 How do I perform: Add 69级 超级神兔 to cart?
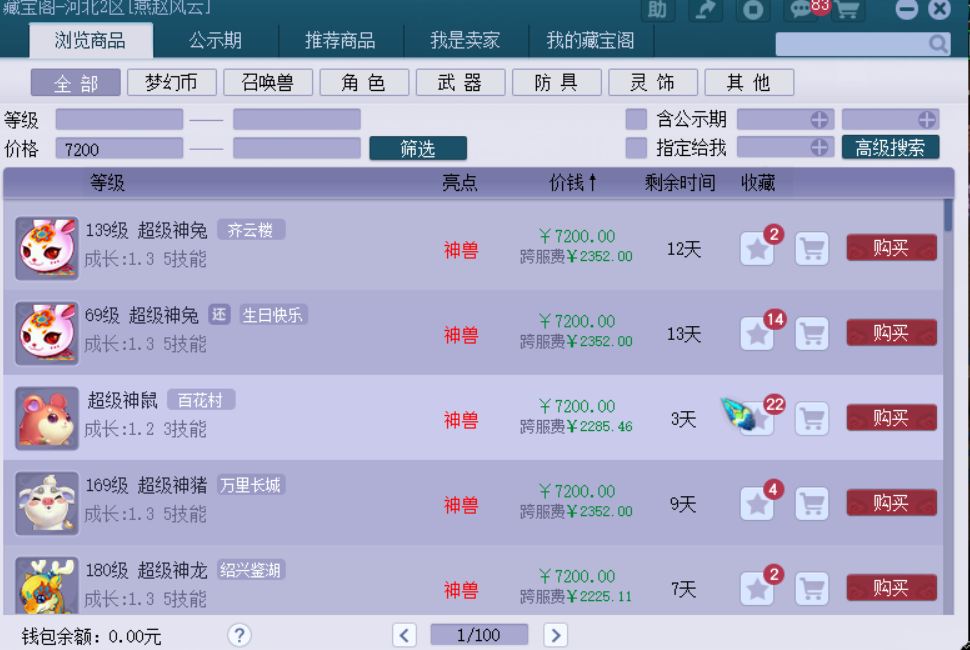click(x=812, y=334)
